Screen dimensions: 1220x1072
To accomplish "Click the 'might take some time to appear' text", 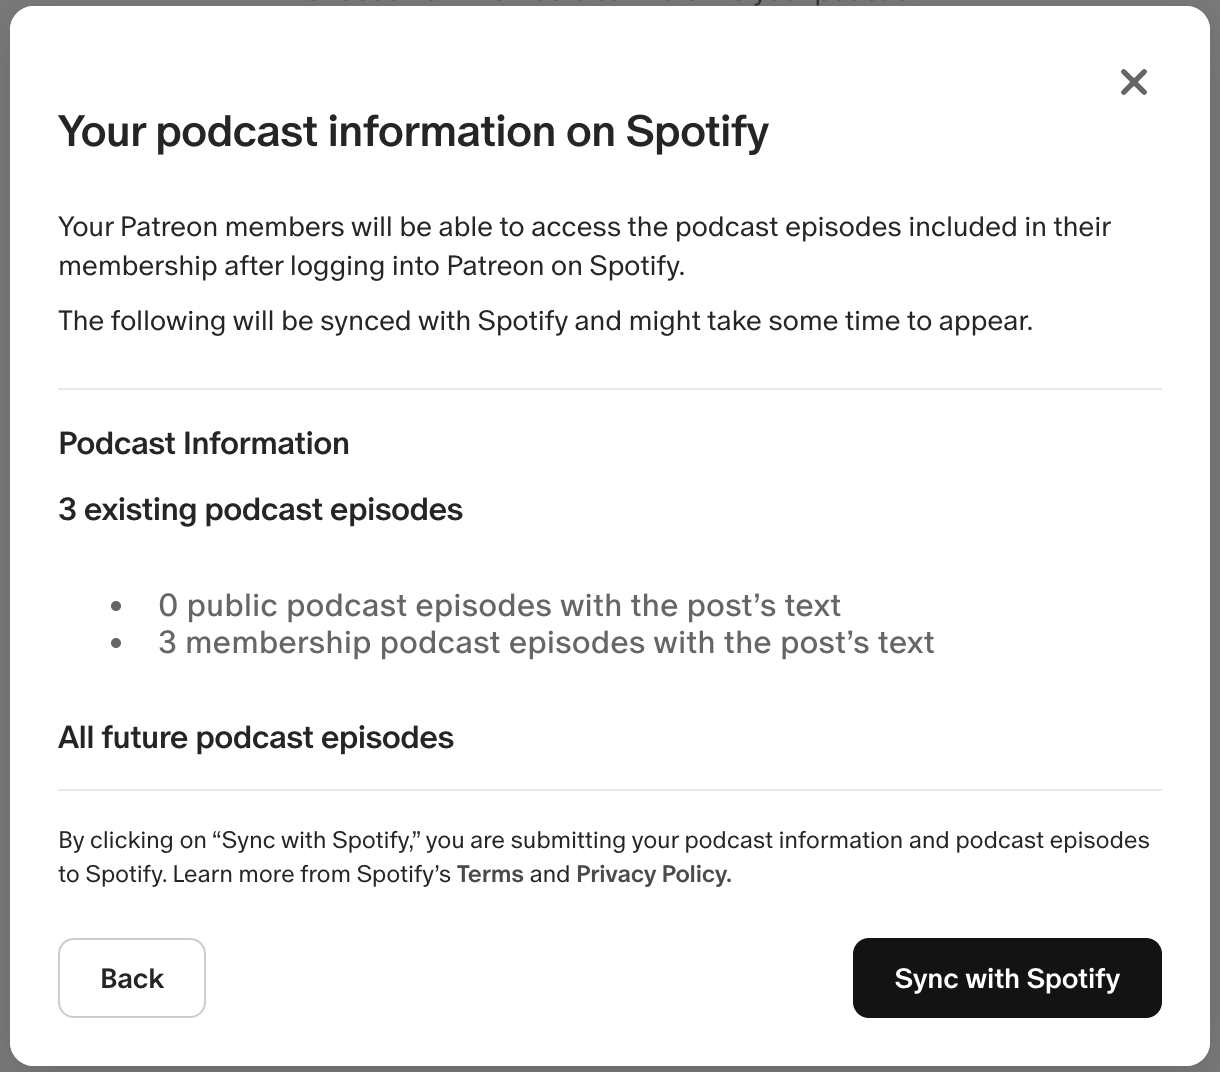I will point(830,321).
